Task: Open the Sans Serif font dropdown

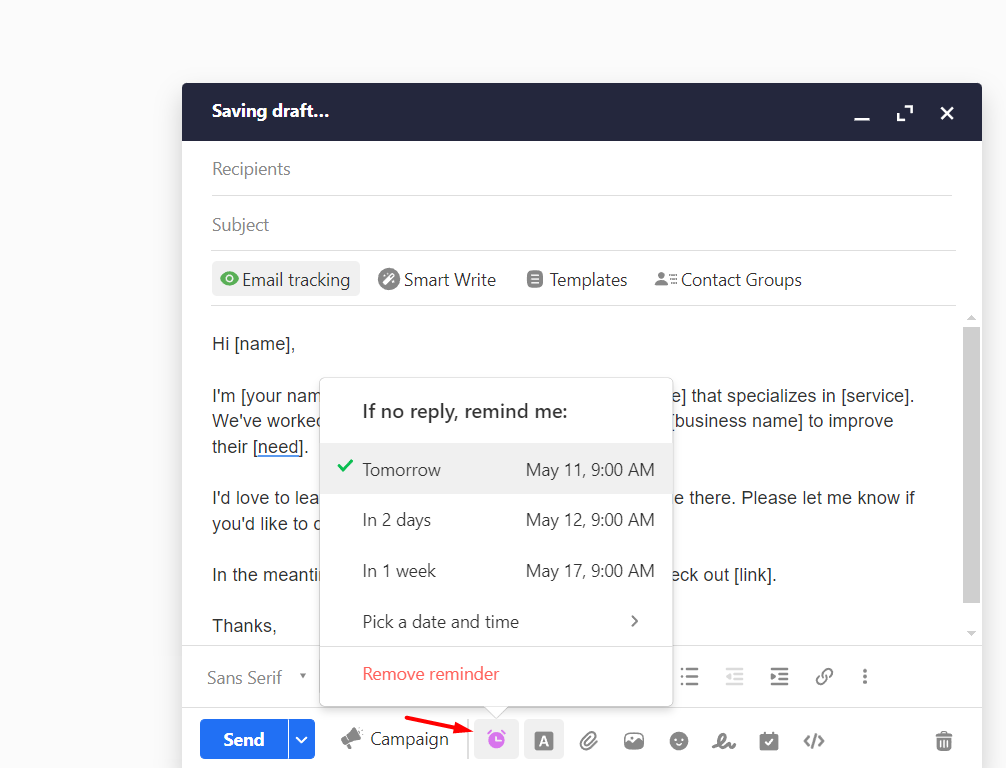Action: tap(257, 677)
